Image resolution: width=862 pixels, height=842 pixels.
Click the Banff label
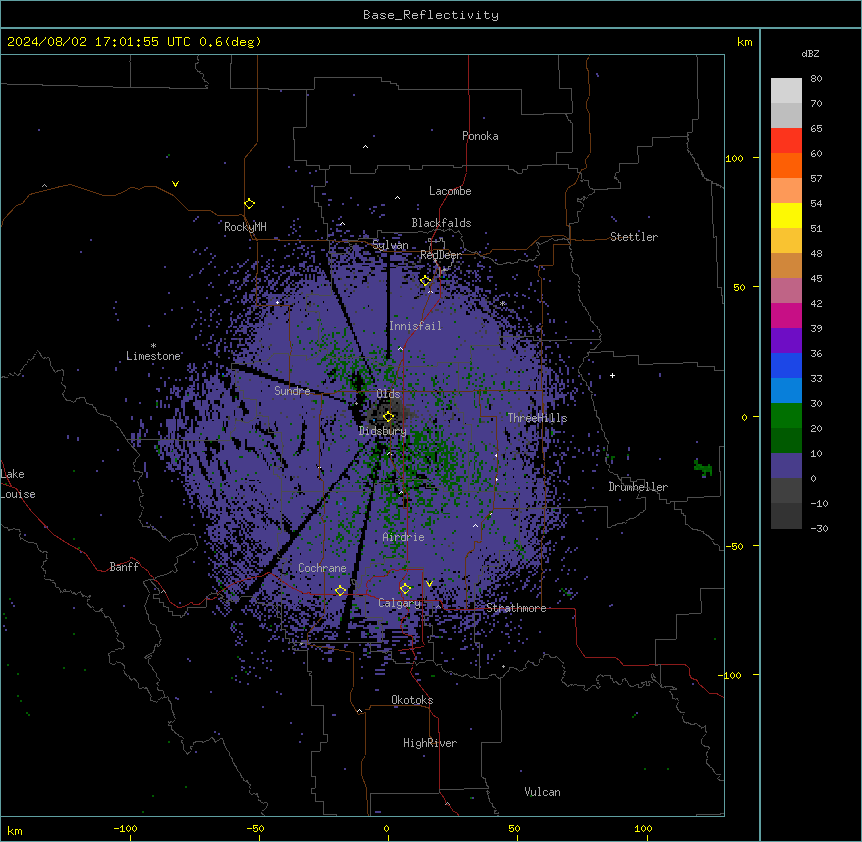pyautogui.click(x=124, y=567)
